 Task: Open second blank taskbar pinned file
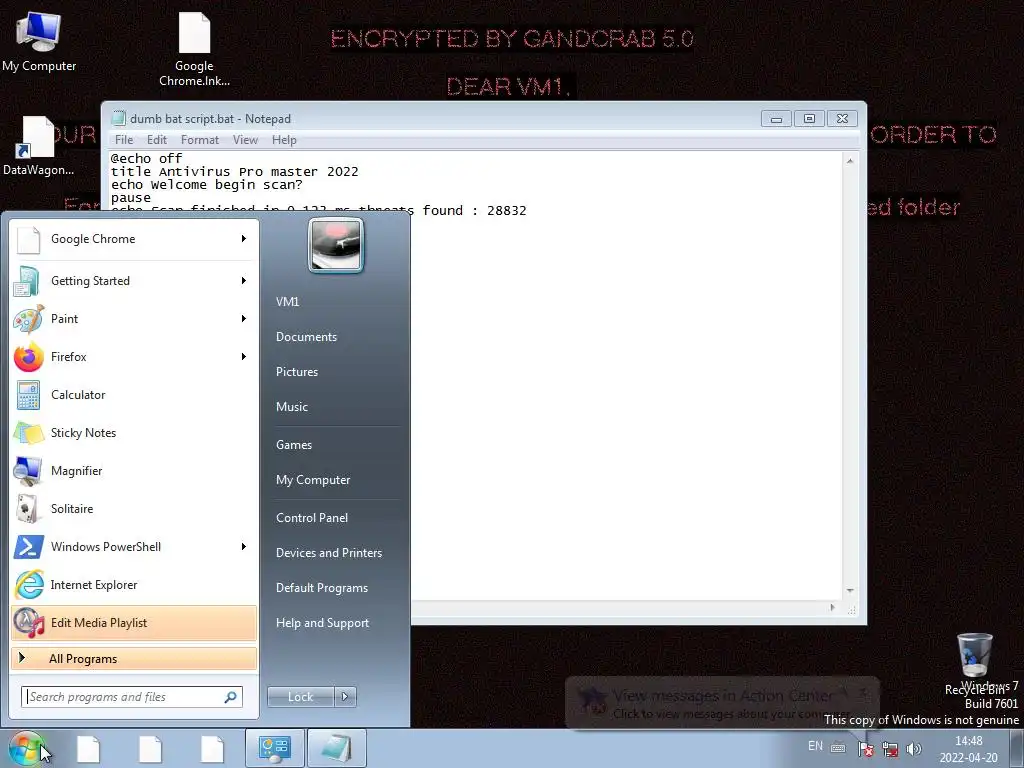click(150, 748)
